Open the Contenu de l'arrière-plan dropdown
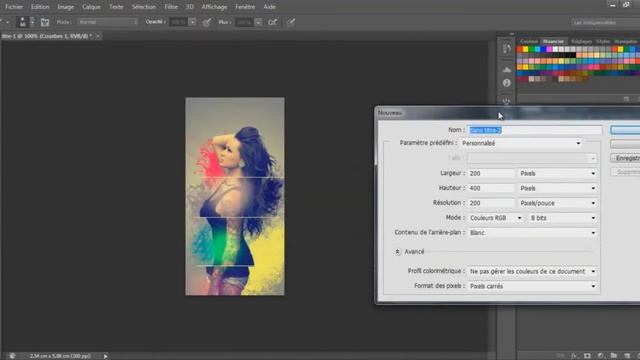This screenshot has width=640, height=360. coord(532,233)
